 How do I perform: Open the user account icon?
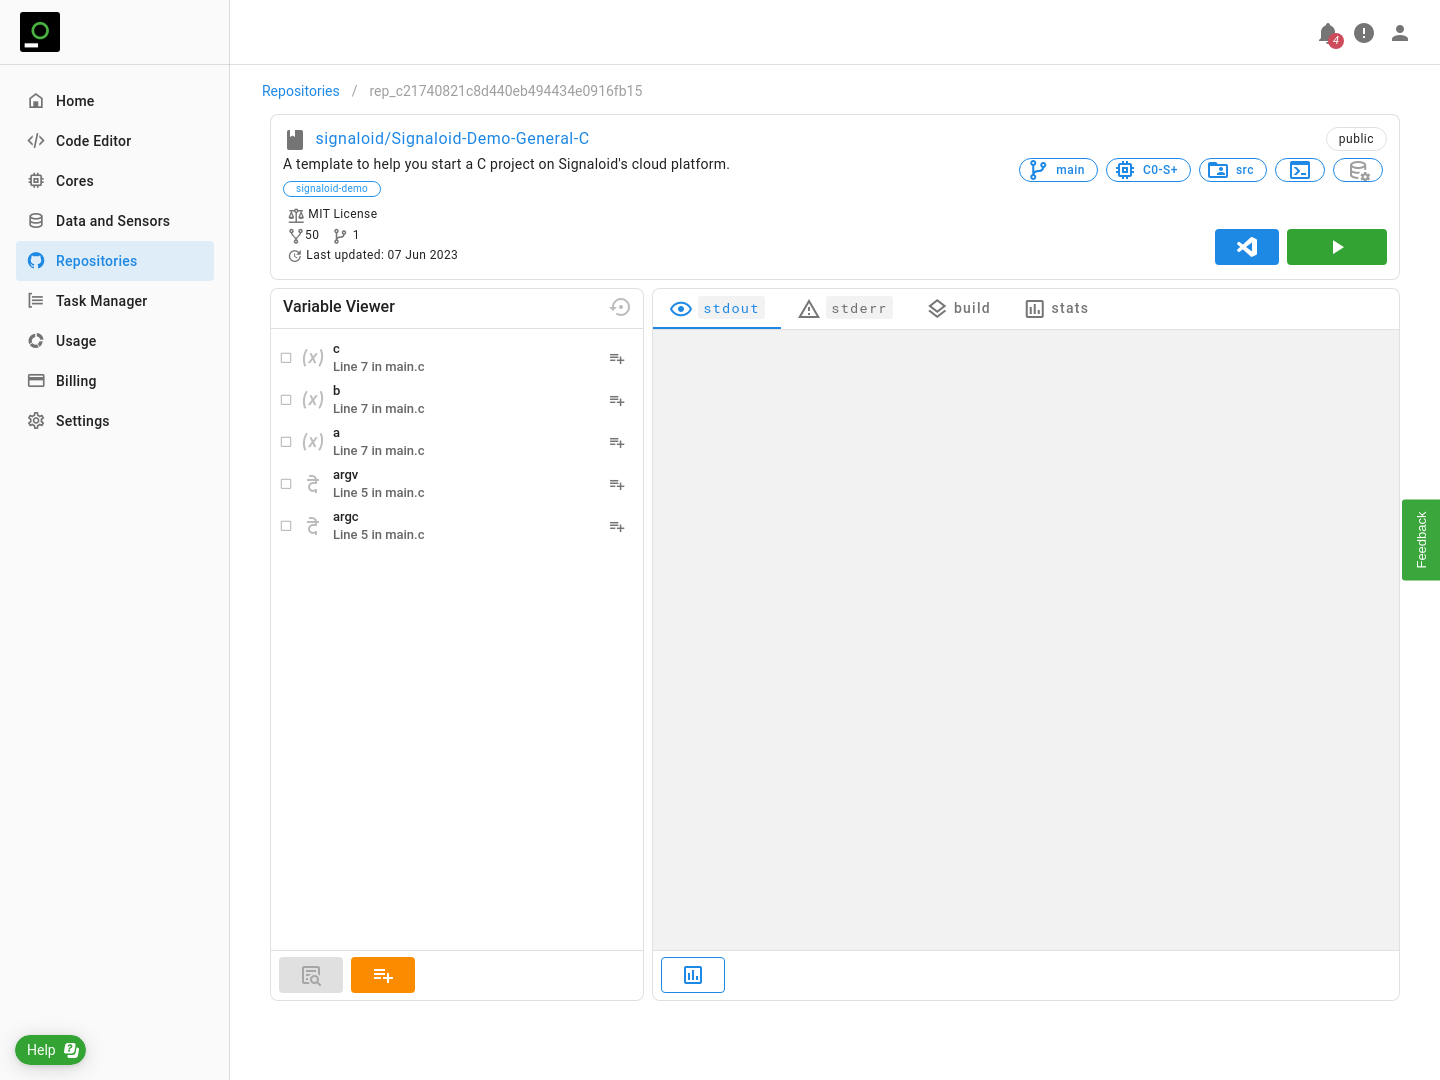pos(1400,33)
